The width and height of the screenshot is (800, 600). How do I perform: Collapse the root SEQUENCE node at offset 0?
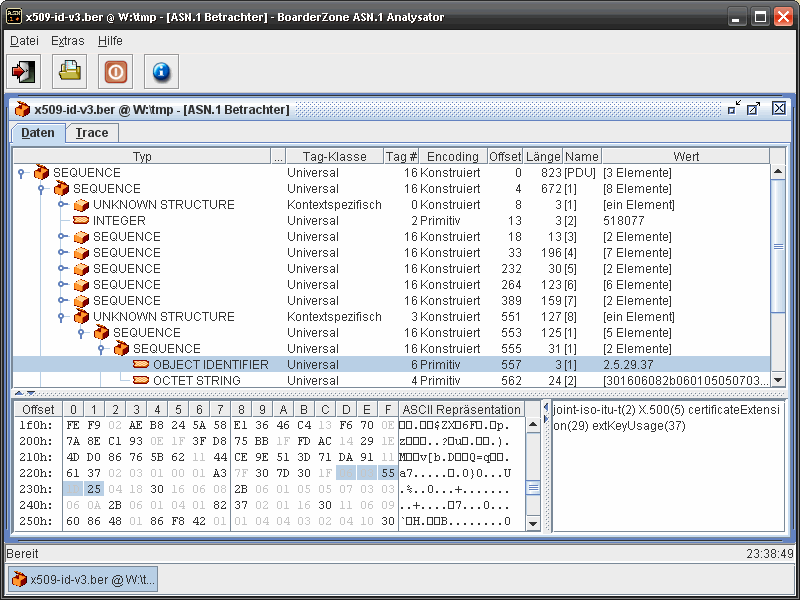point(21,173)
